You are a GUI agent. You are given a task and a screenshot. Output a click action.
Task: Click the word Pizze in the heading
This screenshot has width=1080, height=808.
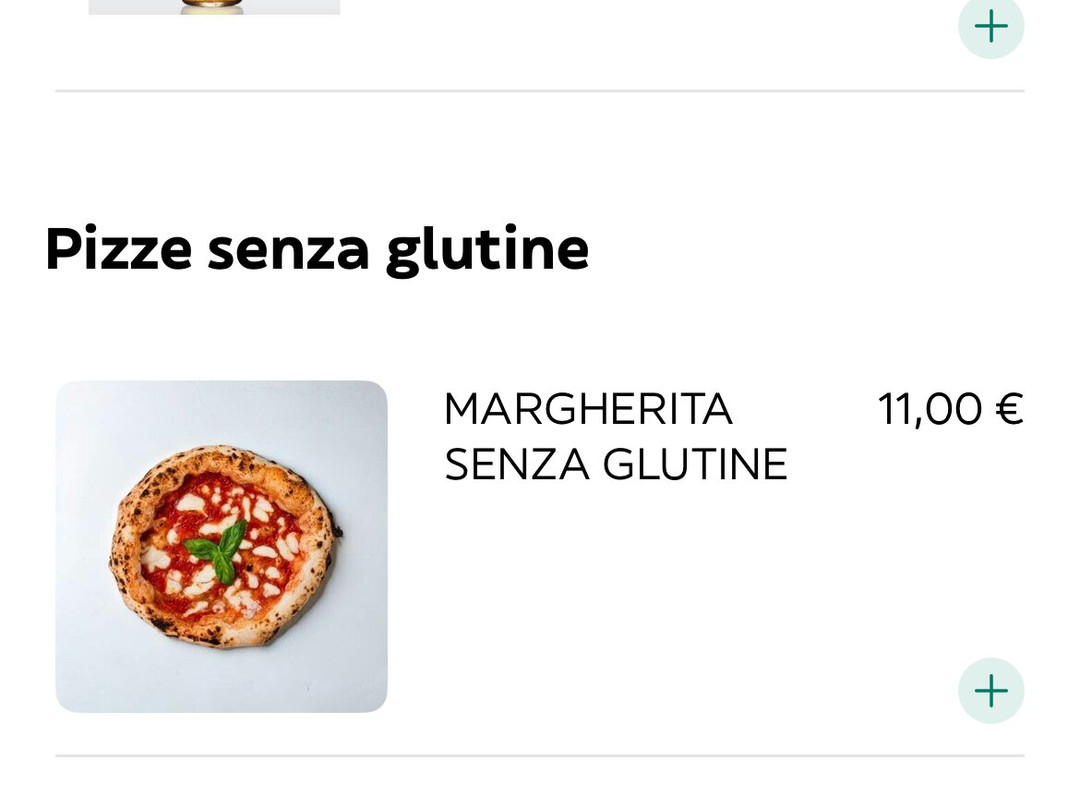pyautogui.click(x=118, y=249)
